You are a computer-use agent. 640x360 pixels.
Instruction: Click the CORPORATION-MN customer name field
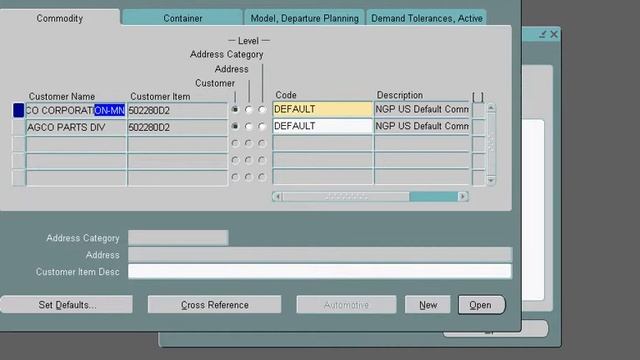(x=76, y=110)
